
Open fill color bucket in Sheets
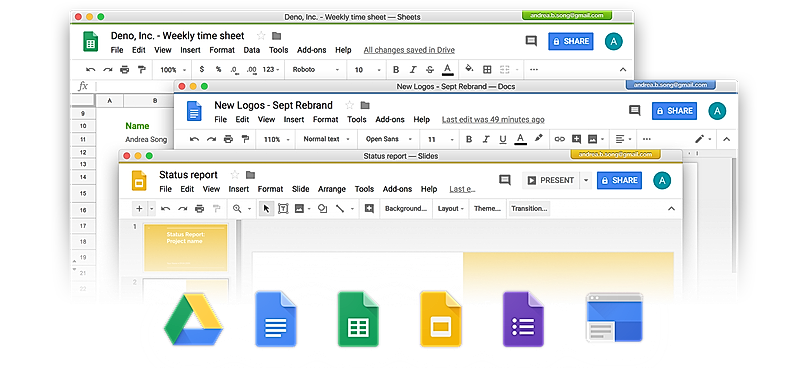469,69
